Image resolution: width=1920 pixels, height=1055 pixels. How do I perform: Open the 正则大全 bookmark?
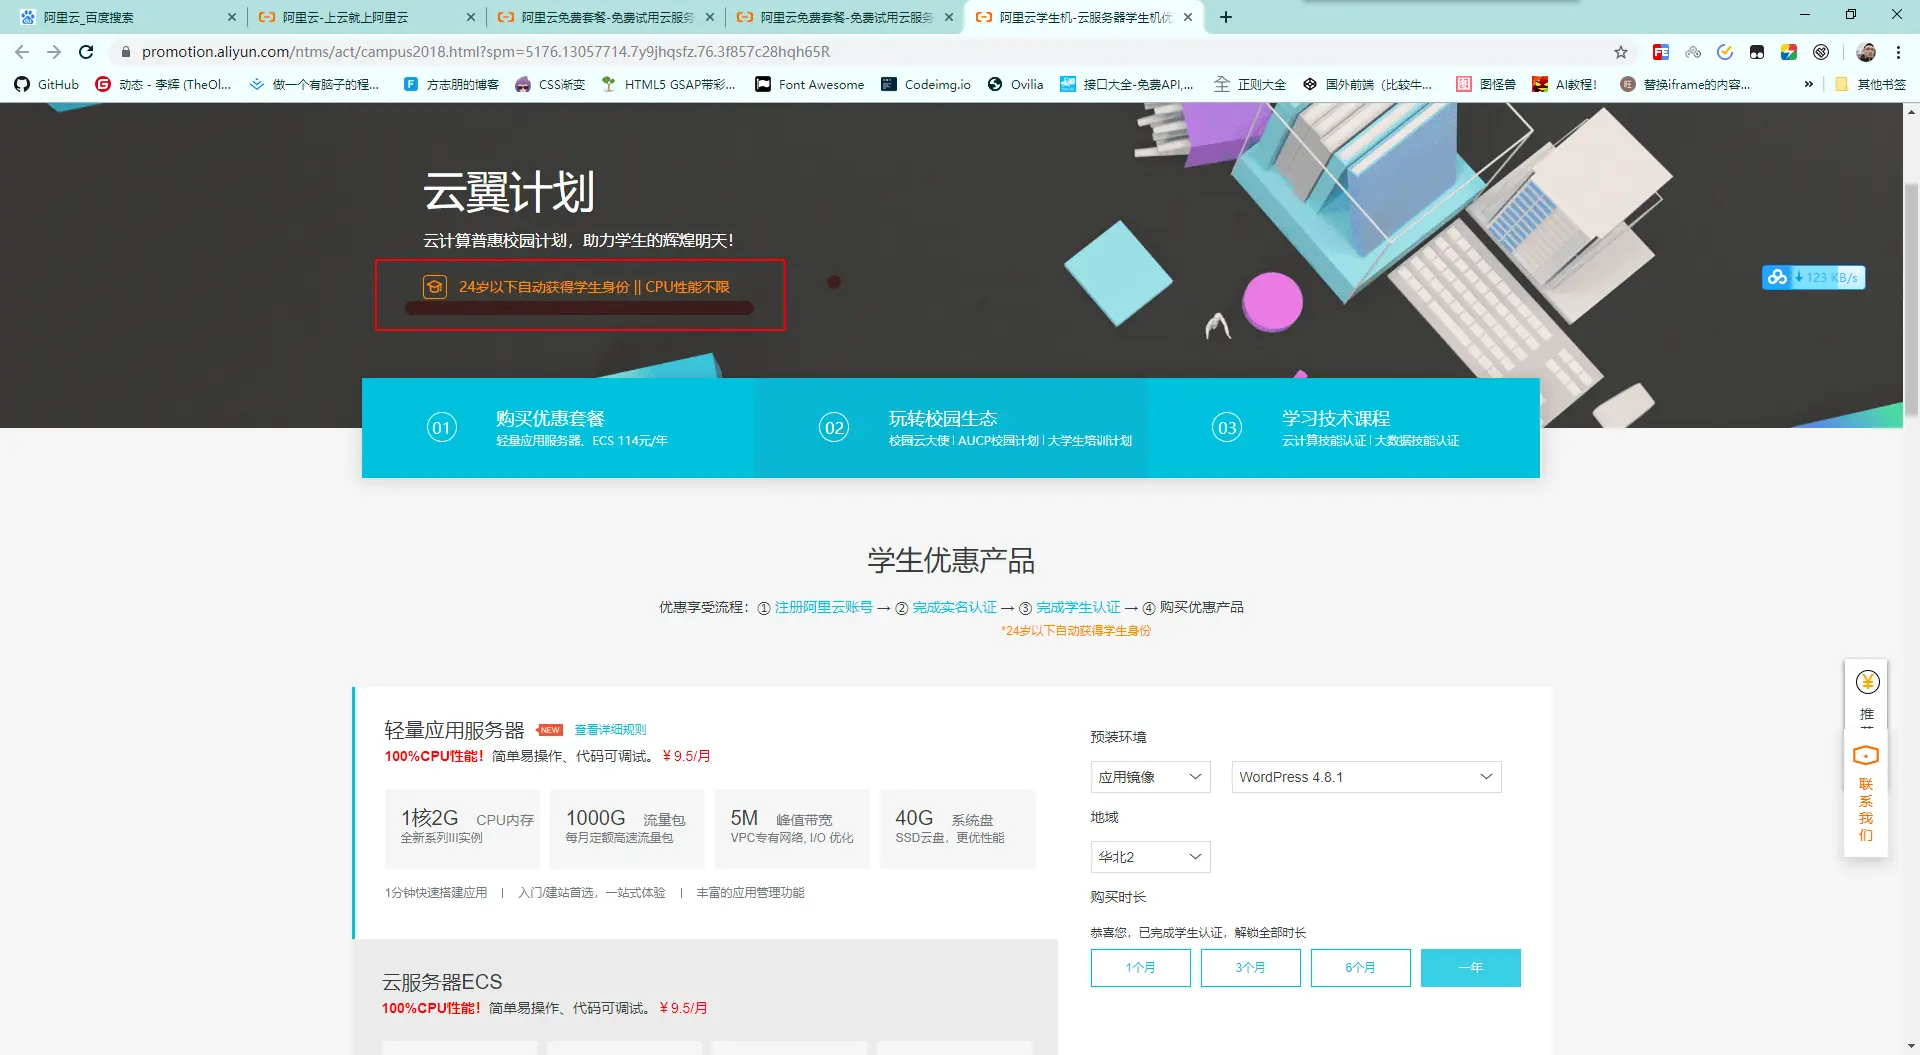(x=1250, y=84)
